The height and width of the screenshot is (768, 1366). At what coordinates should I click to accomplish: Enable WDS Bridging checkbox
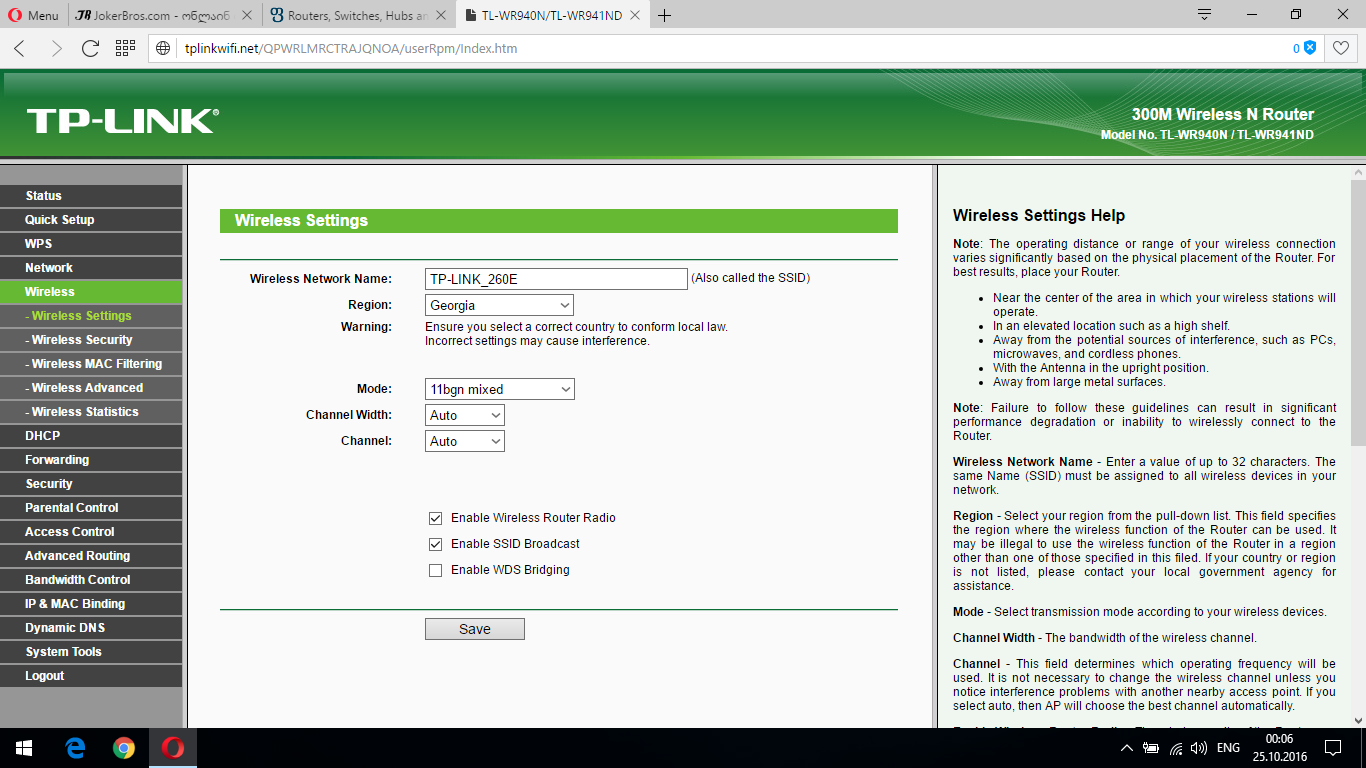[435, 570]
